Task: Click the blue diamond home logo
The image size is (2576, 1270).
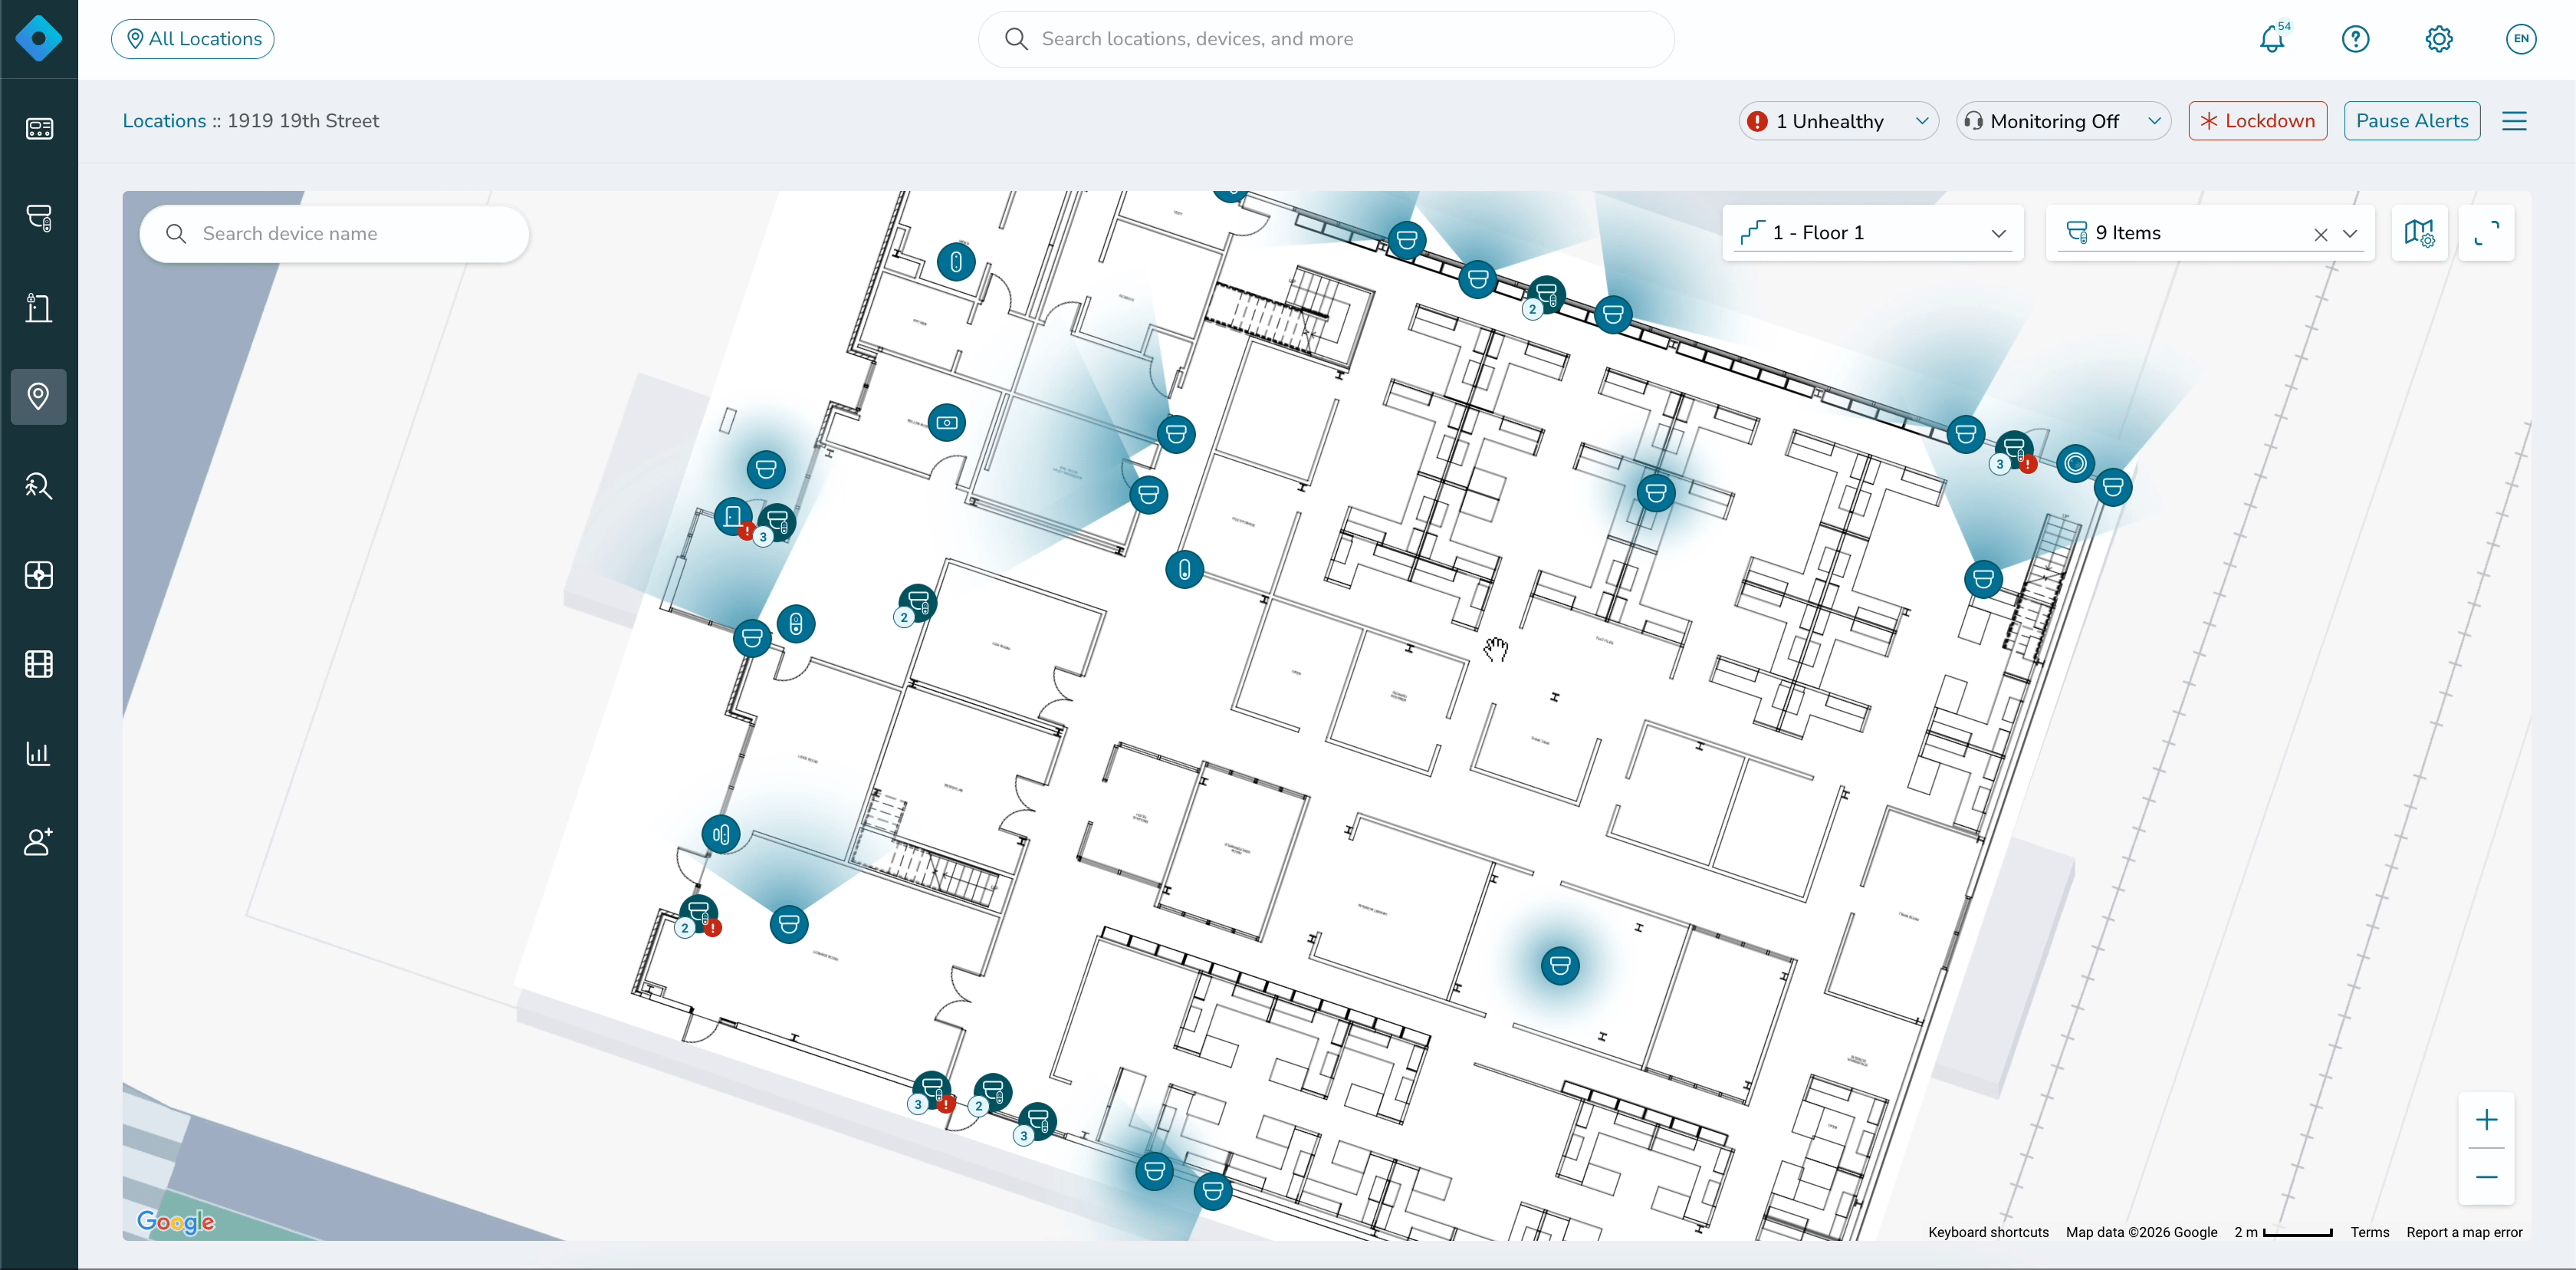Action: pyautogui.click(x=39, y=39)
